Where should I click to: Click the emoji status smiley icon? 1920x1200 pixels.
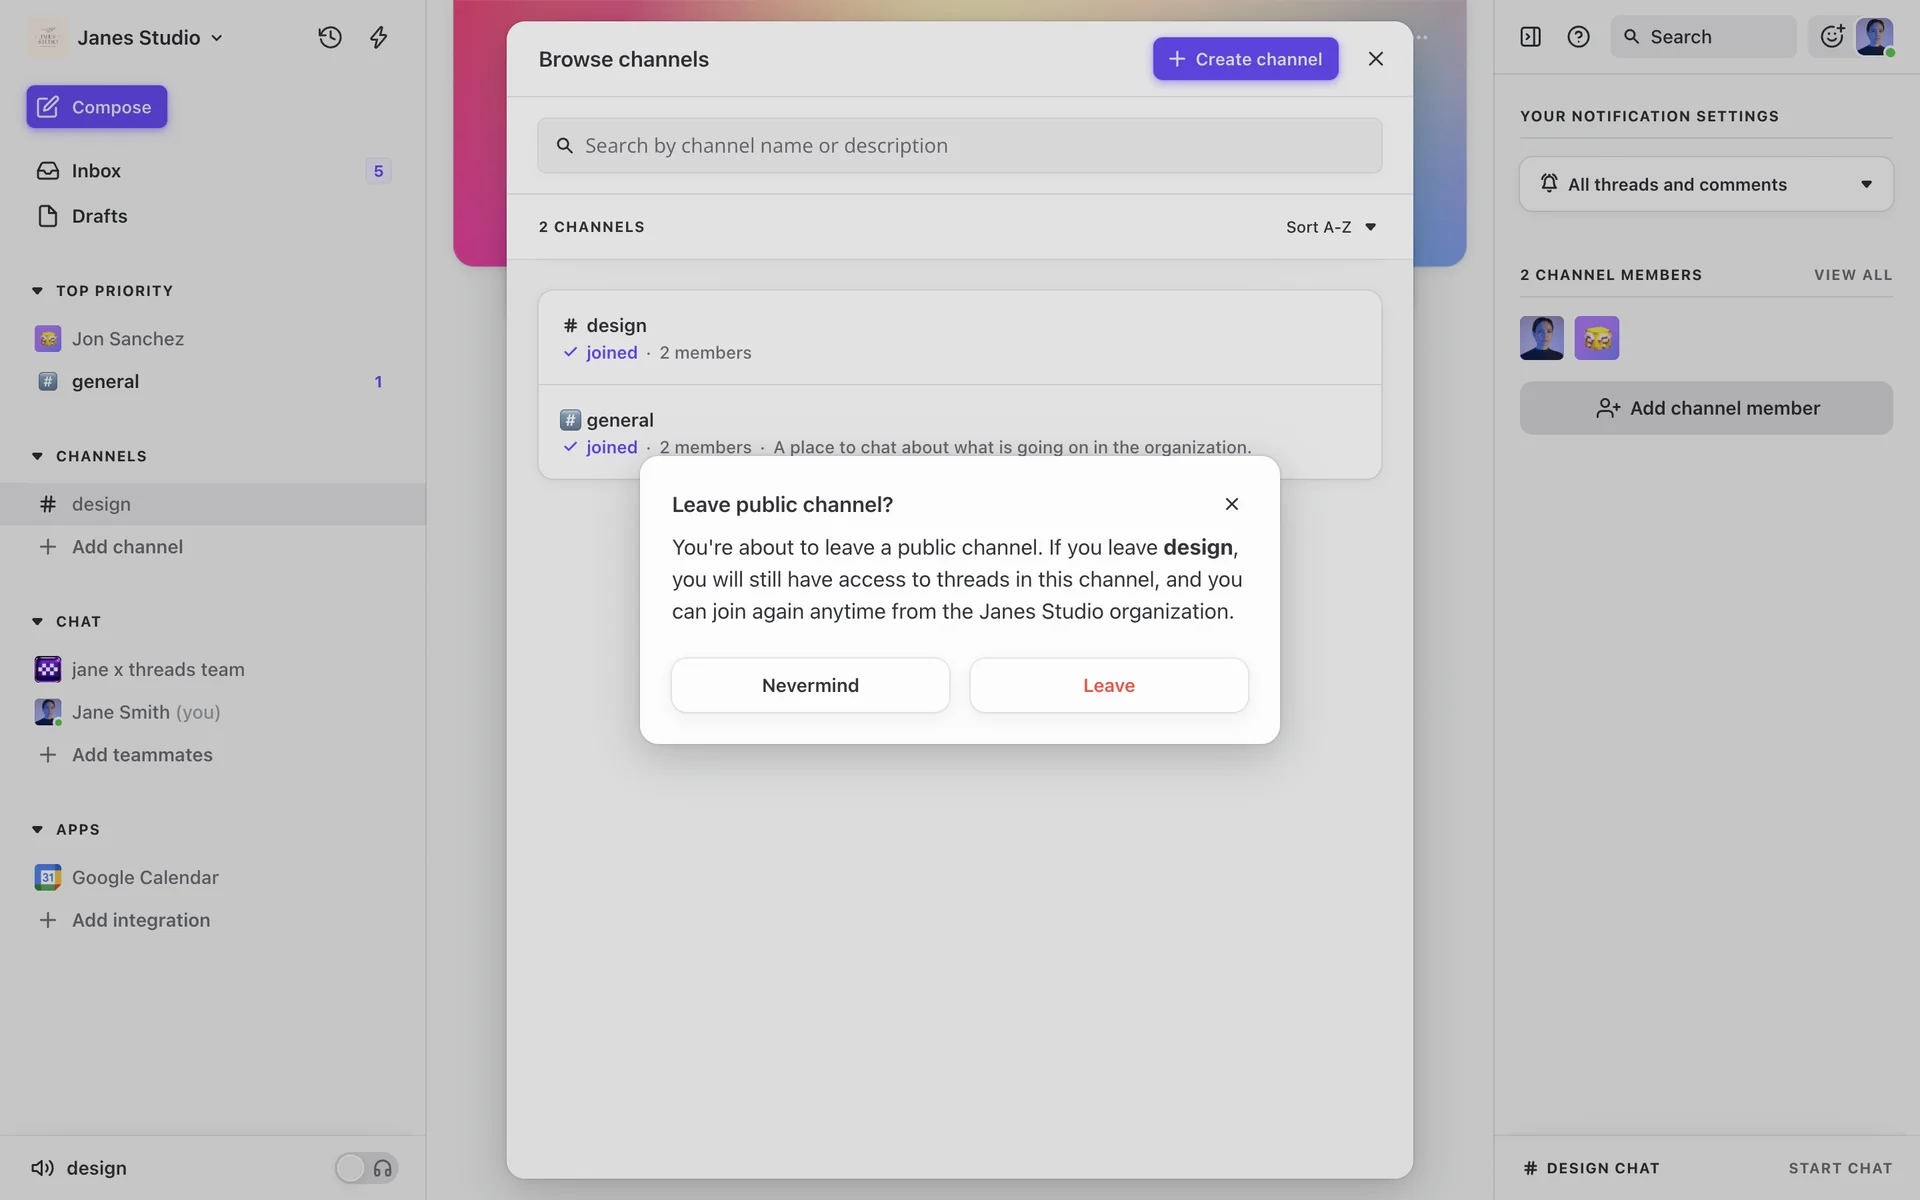pos(1831,37)
